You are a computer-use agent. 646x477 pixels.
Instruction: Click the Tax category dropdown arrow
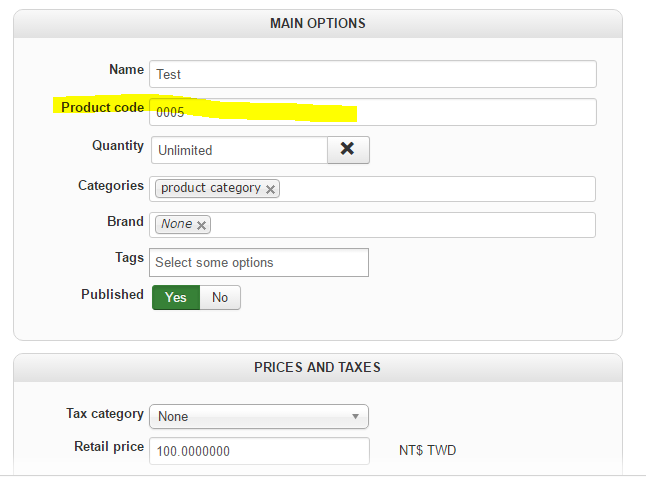pyautogui.click(x=355, y=416)
